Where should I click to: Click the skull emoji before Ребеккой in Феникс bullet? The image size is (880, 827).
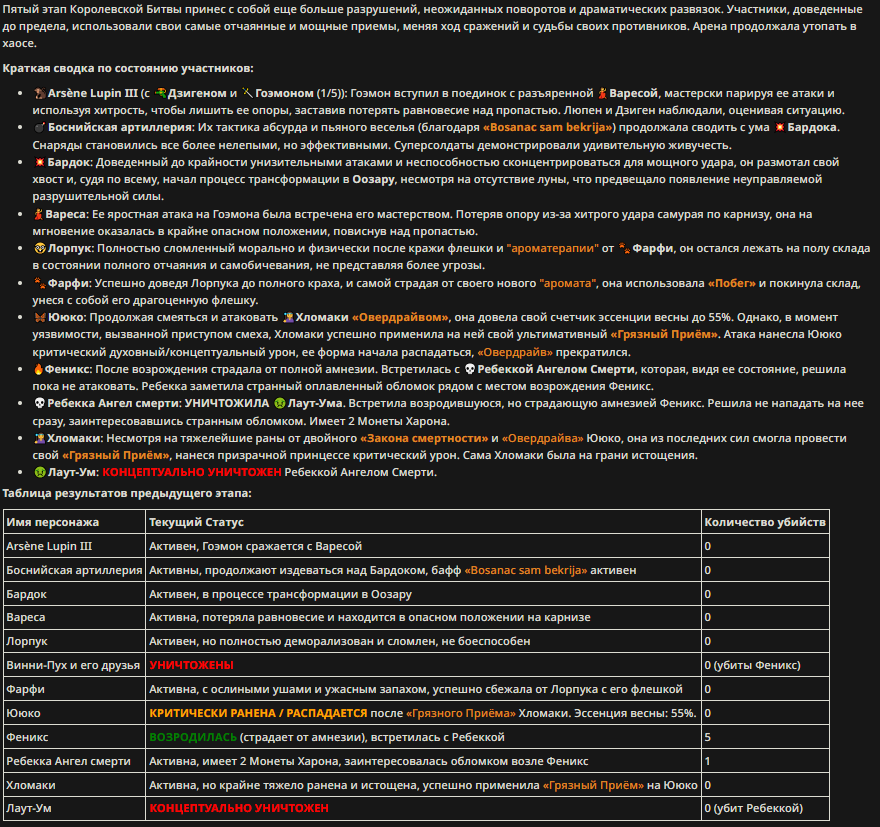click(470, 370)
